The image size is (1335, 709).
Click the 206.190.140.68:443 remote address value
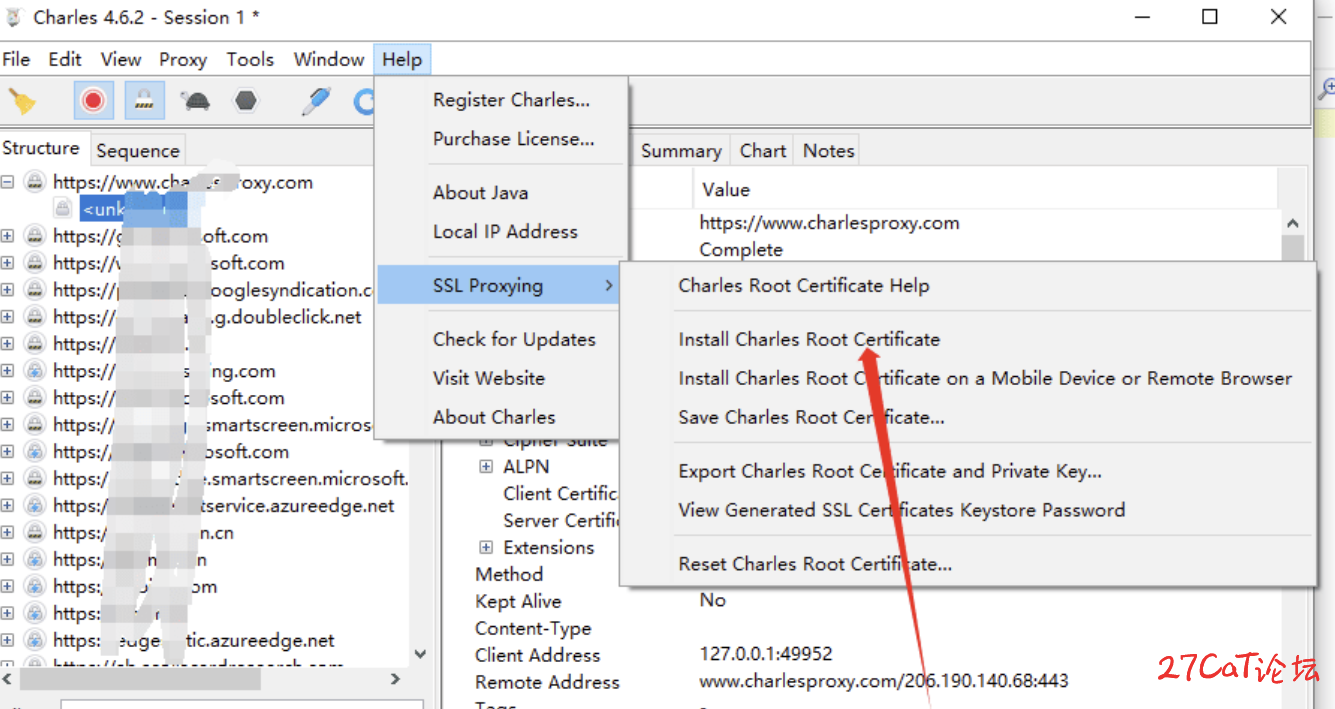pos(884,682)
